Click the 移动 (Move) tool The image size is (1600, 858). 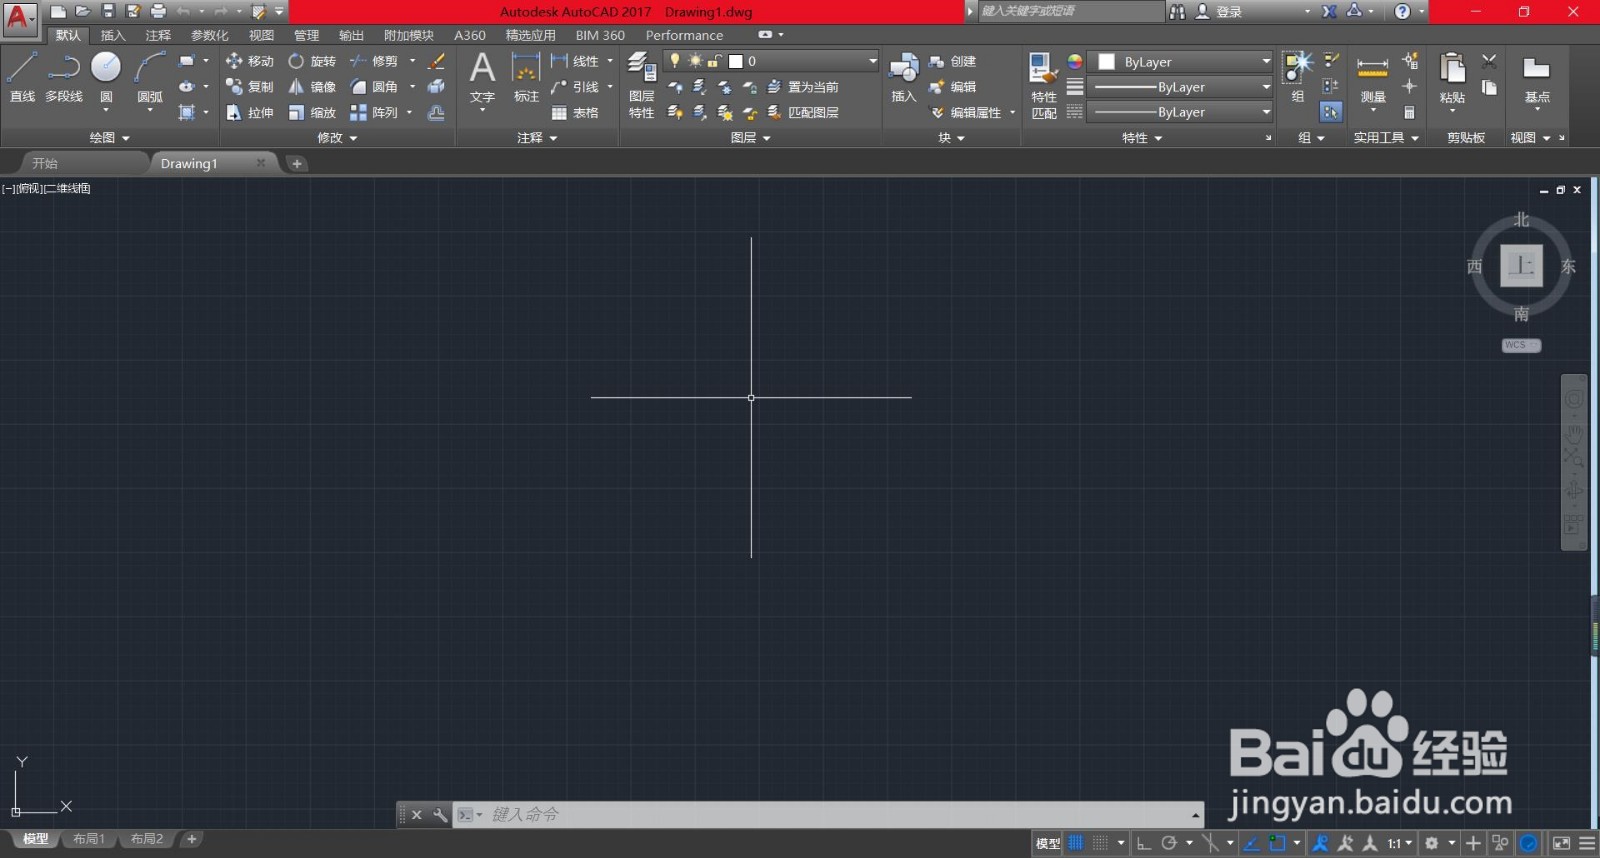[x=250, y=61]
